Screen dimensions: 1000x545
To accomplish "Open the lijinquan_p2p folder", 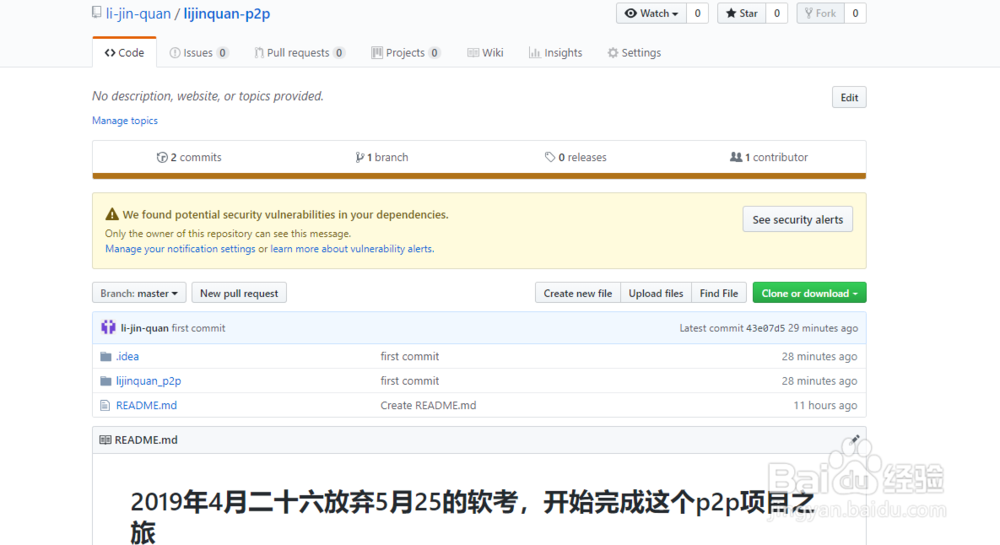I will pyautogui.click(x=149, y=381).
